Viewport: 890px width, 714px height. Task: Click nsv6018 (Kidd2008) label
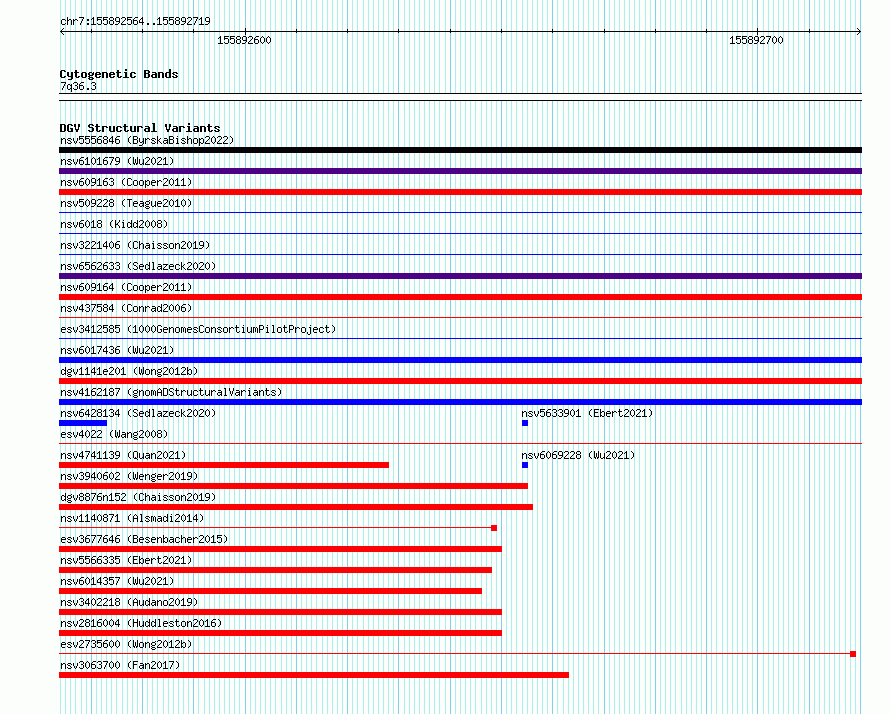[x=114, y=224]
